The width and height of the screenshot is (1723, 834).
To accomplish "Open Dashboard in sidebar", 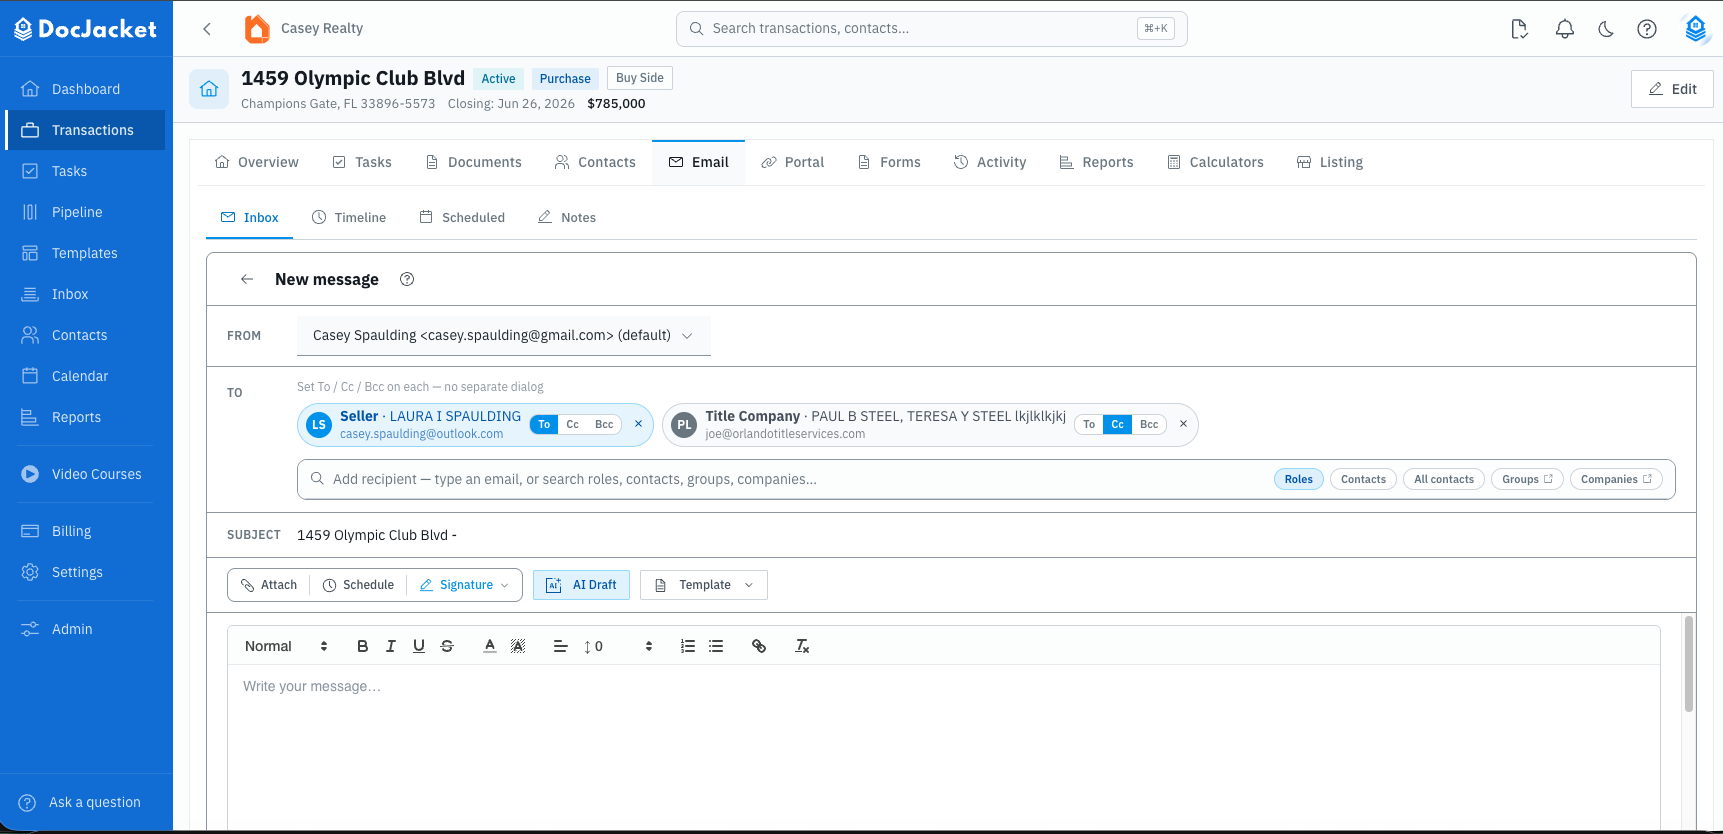I will click(86, 89).
